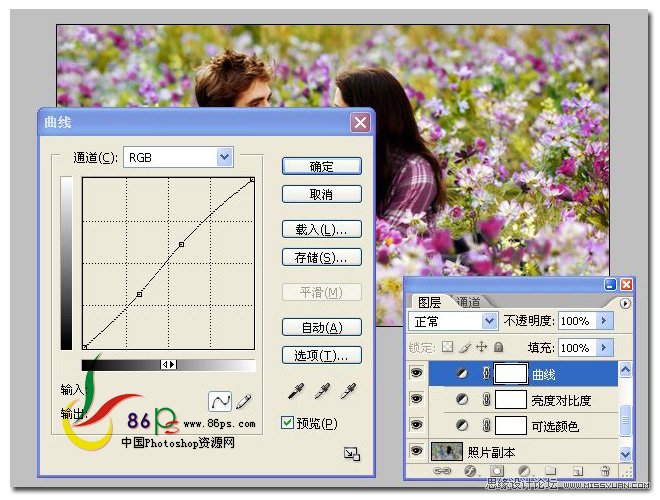Open the 填充 fill slider arrow

604,347
